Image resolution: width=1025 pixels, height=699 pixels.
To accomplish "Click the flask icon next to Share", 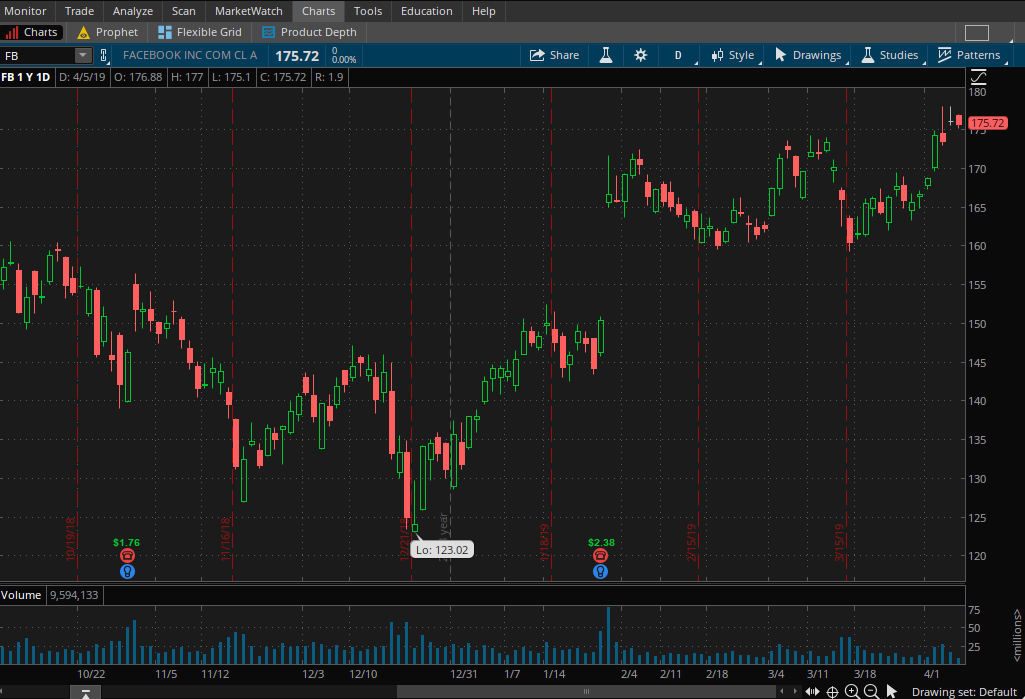I will pyautogui.click(x=606, y=56).
